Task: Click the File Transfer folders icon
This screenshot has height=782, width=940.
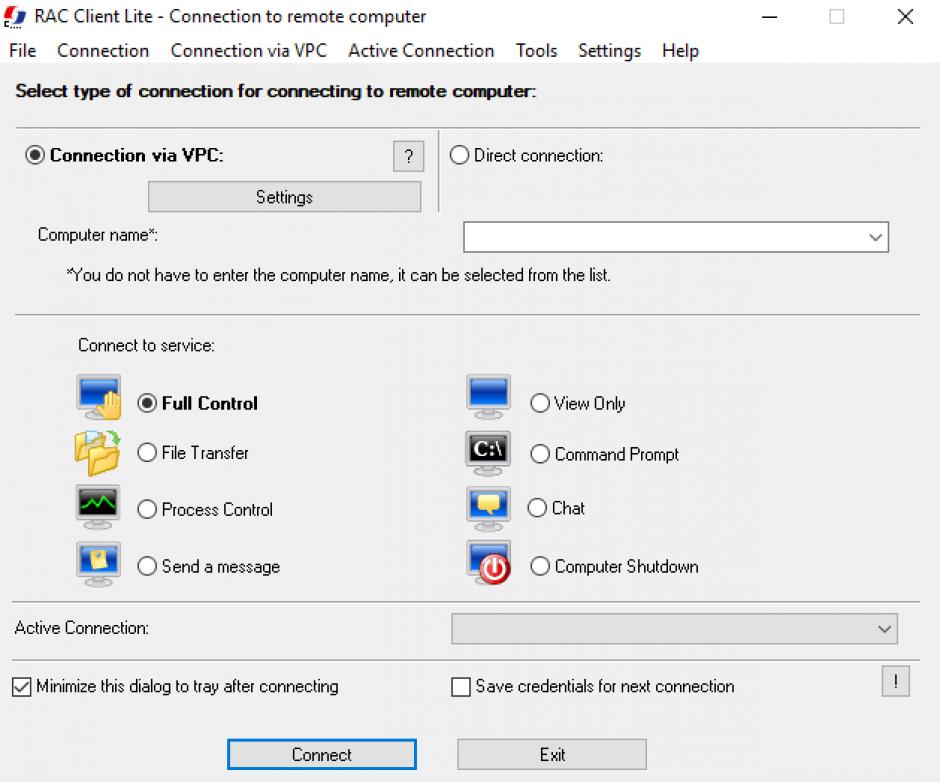Action: click(x=97, y=451)
